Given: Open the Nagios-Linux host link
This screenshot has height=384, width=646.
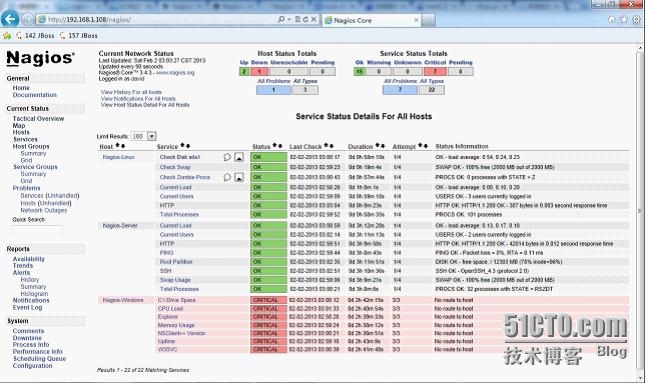Looking at the screenshot, I should [x=118, y=157].
